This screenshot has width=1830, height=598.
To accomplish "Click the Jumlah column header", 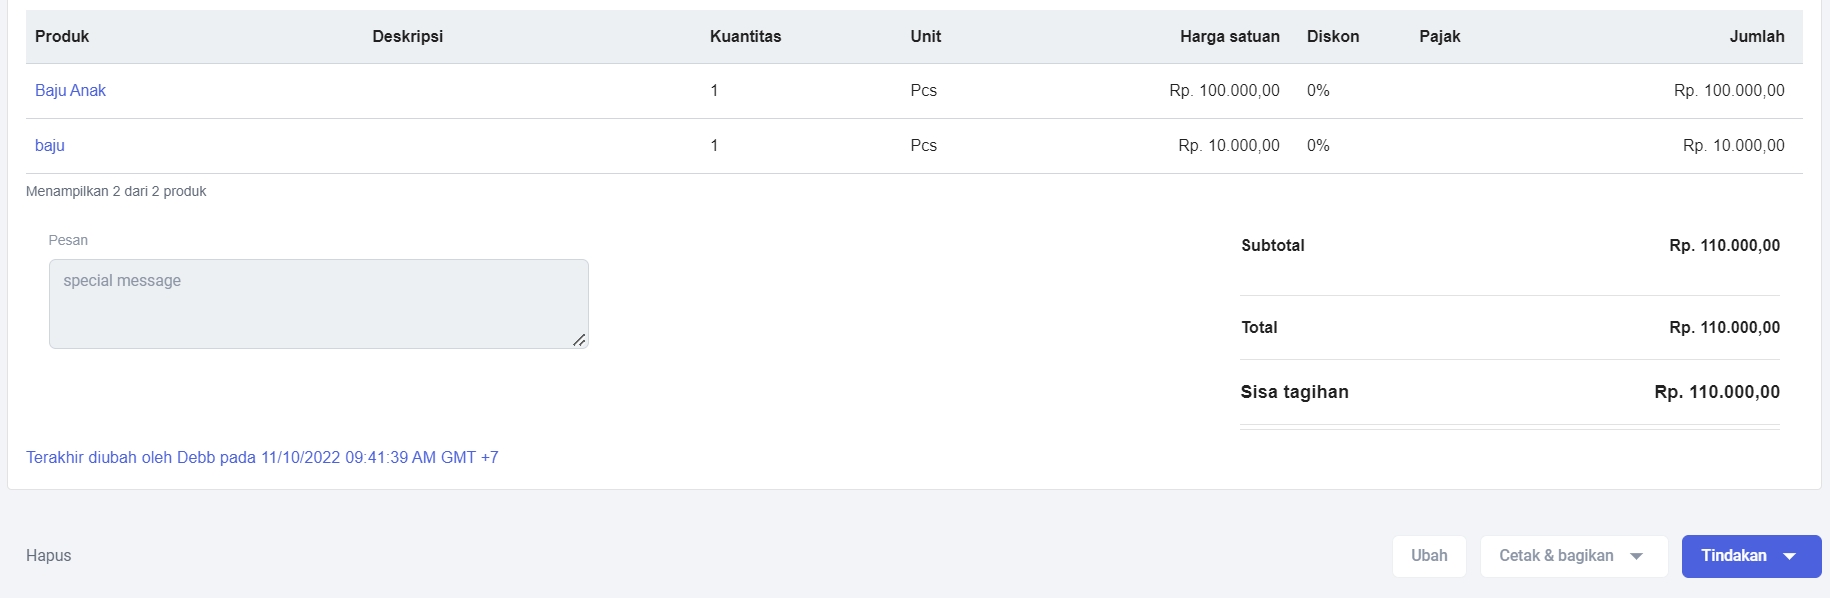I will click(1757, 36).
